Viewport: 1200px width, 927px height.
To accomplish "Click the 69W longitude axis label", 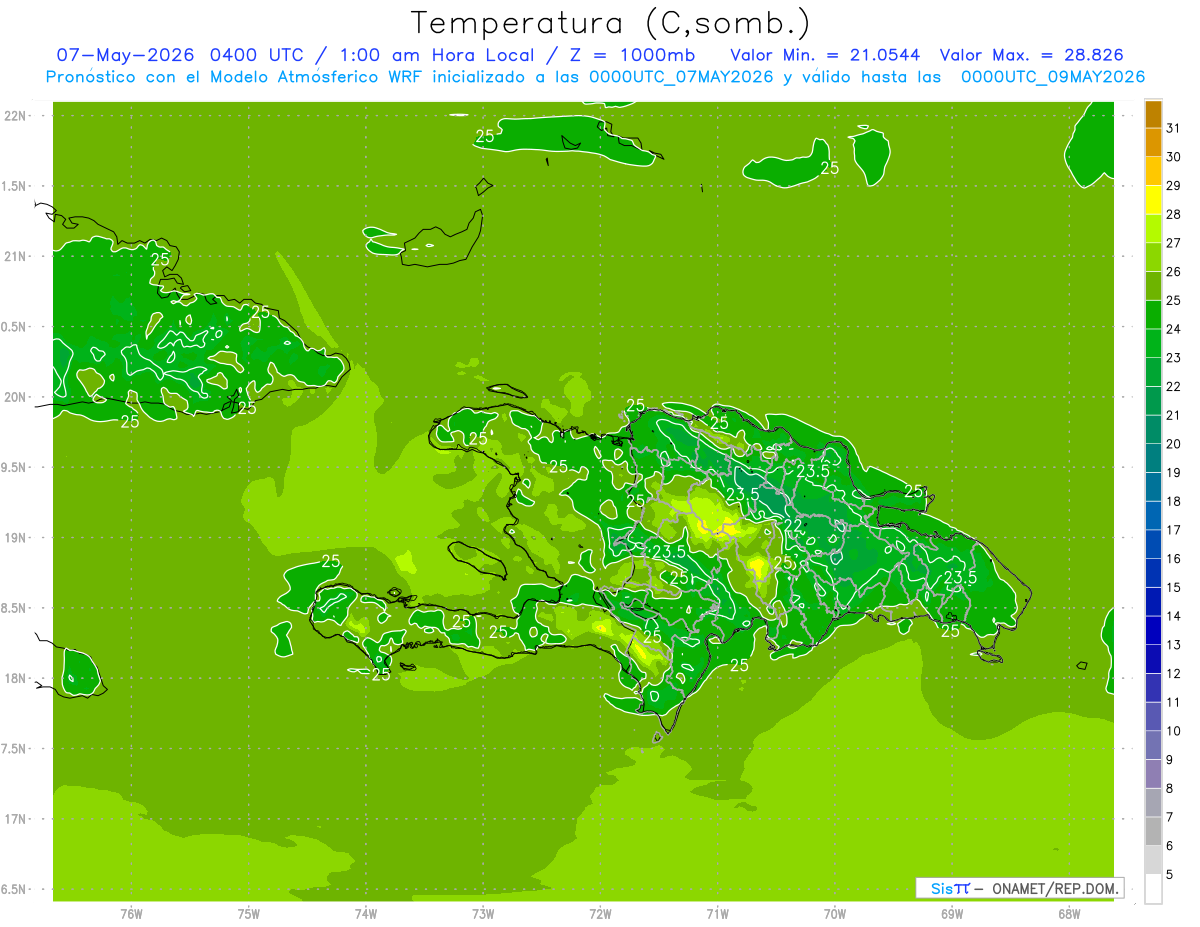I will (952, 914).
